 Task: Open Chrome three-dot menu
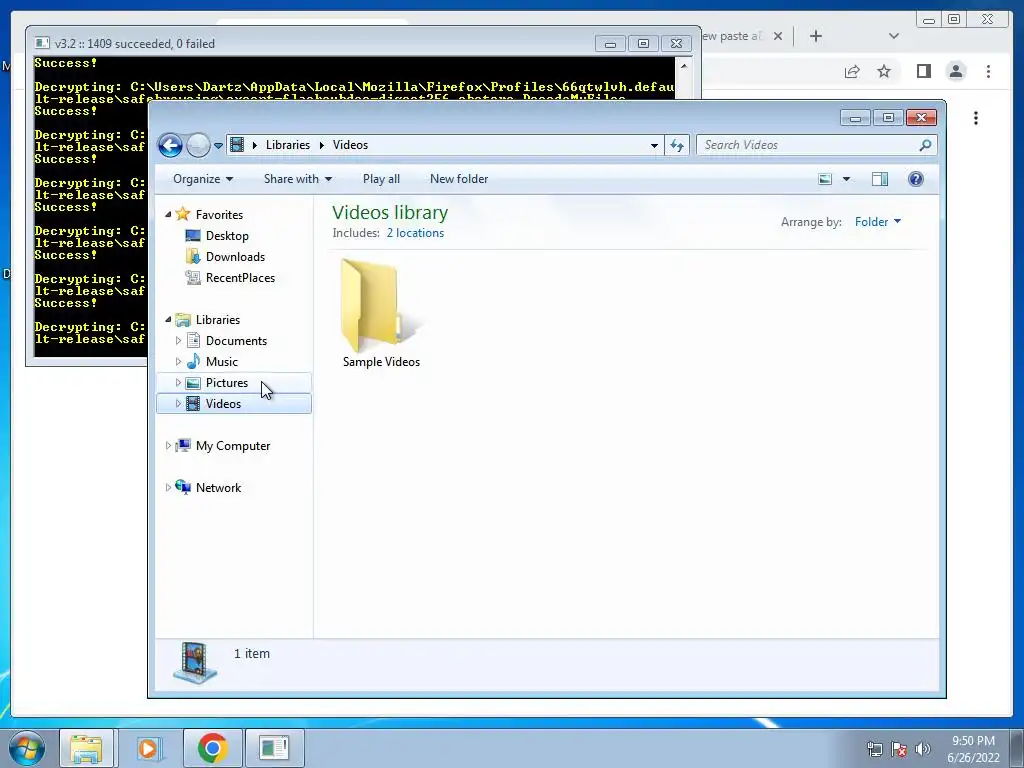click(x=988, y=71)
